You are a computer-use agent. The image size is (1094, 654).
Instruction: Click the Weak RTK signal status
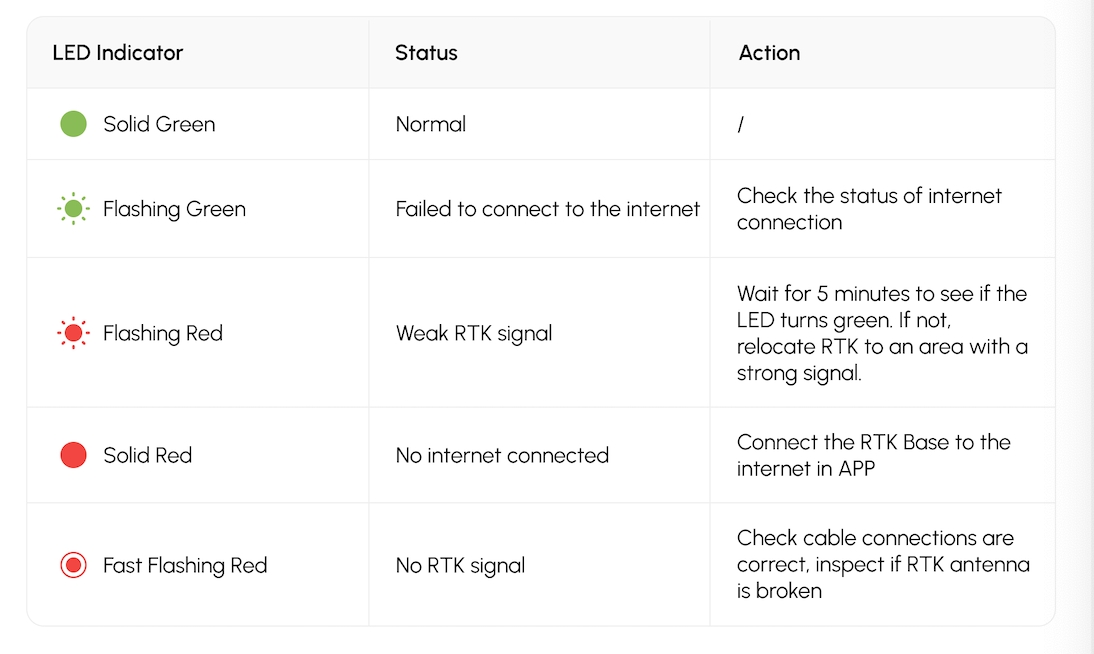click(x=474, y=334)
